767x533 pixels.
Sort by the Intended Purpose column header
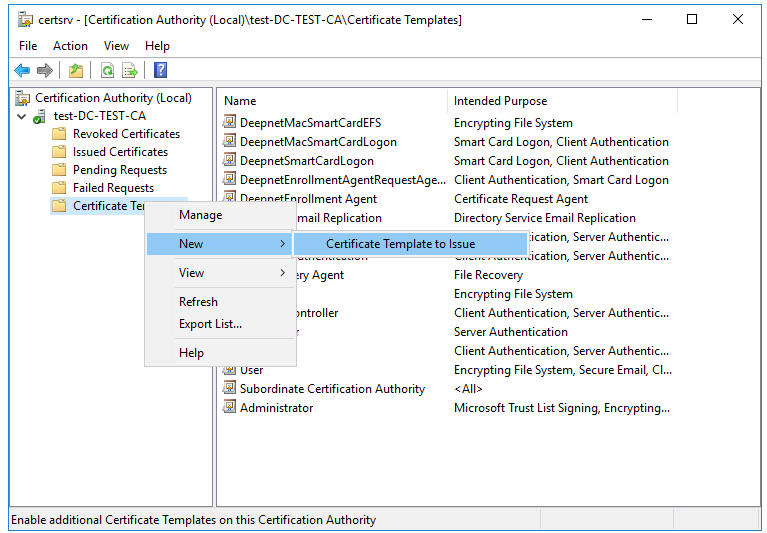pyautogui.click(x=500, y=101)
